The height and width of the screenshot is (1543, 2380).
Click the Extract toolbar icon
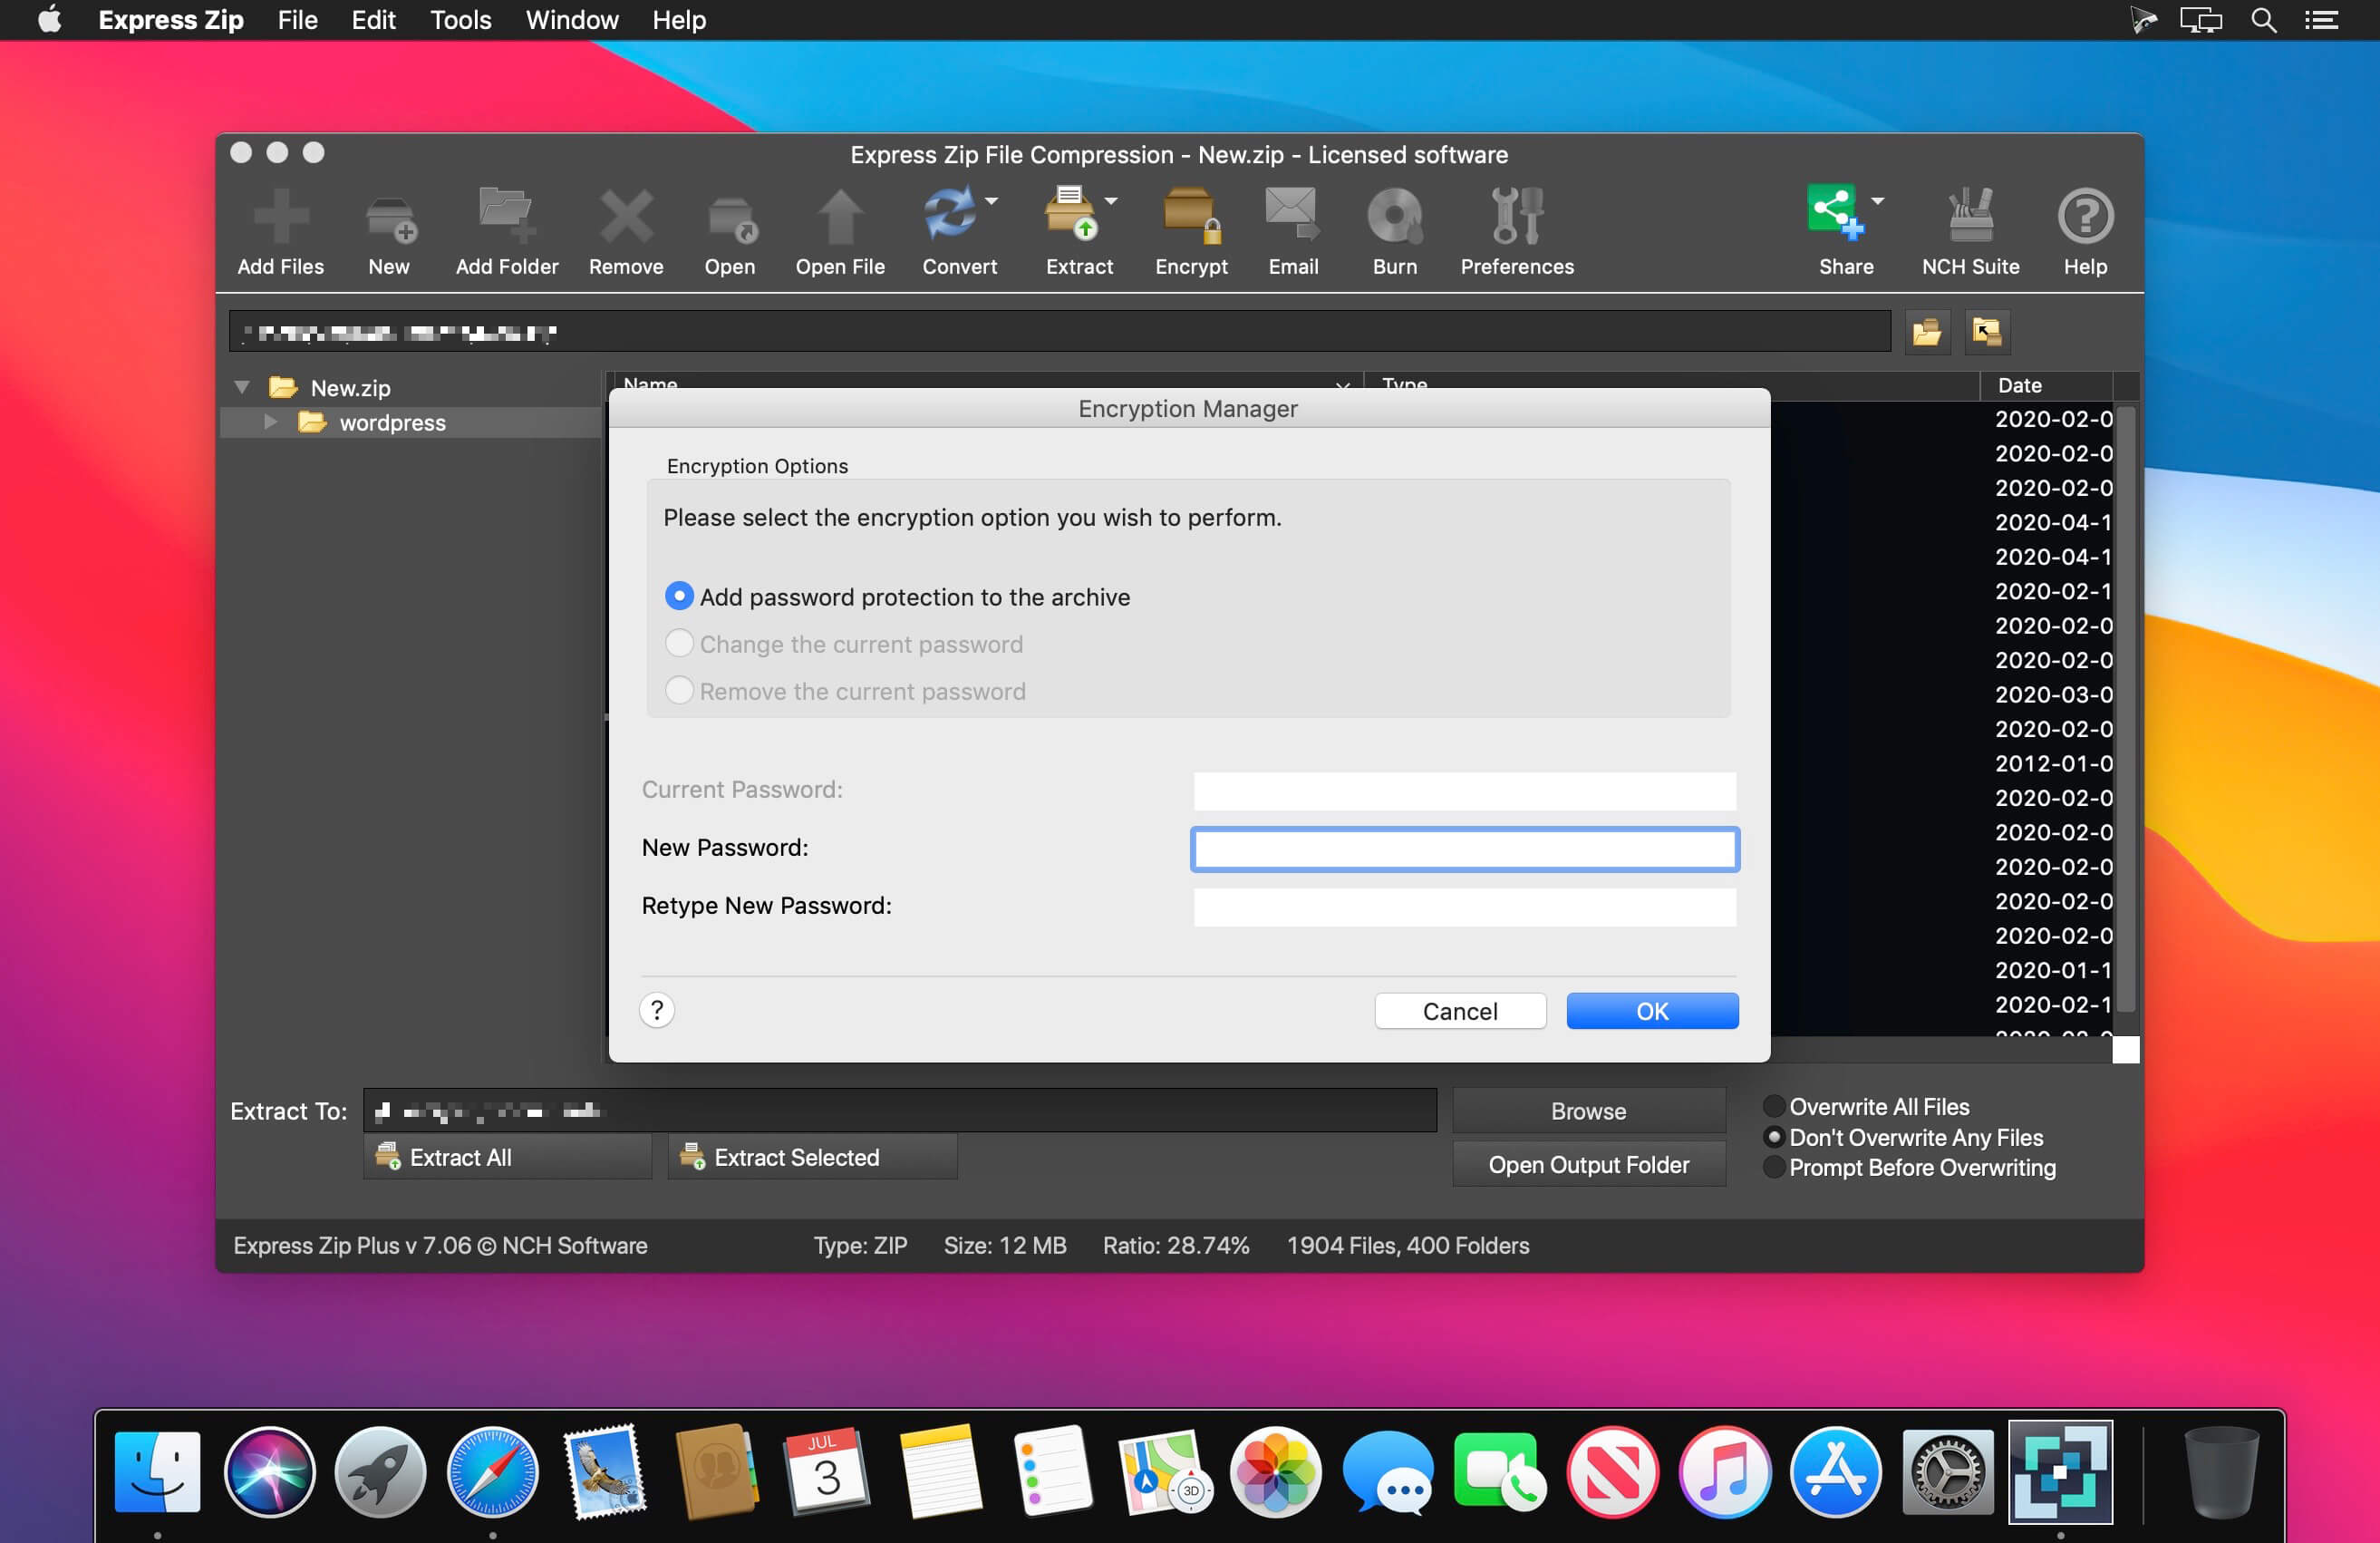1071,213
